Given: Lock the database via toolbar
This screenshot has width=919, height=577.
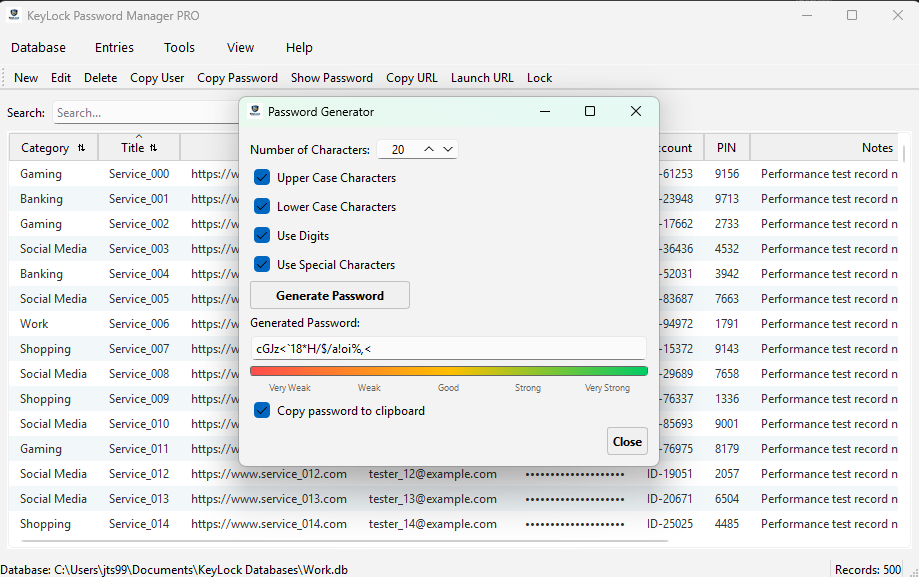Looking at the screenshot, I should click(x=539, y=78).
